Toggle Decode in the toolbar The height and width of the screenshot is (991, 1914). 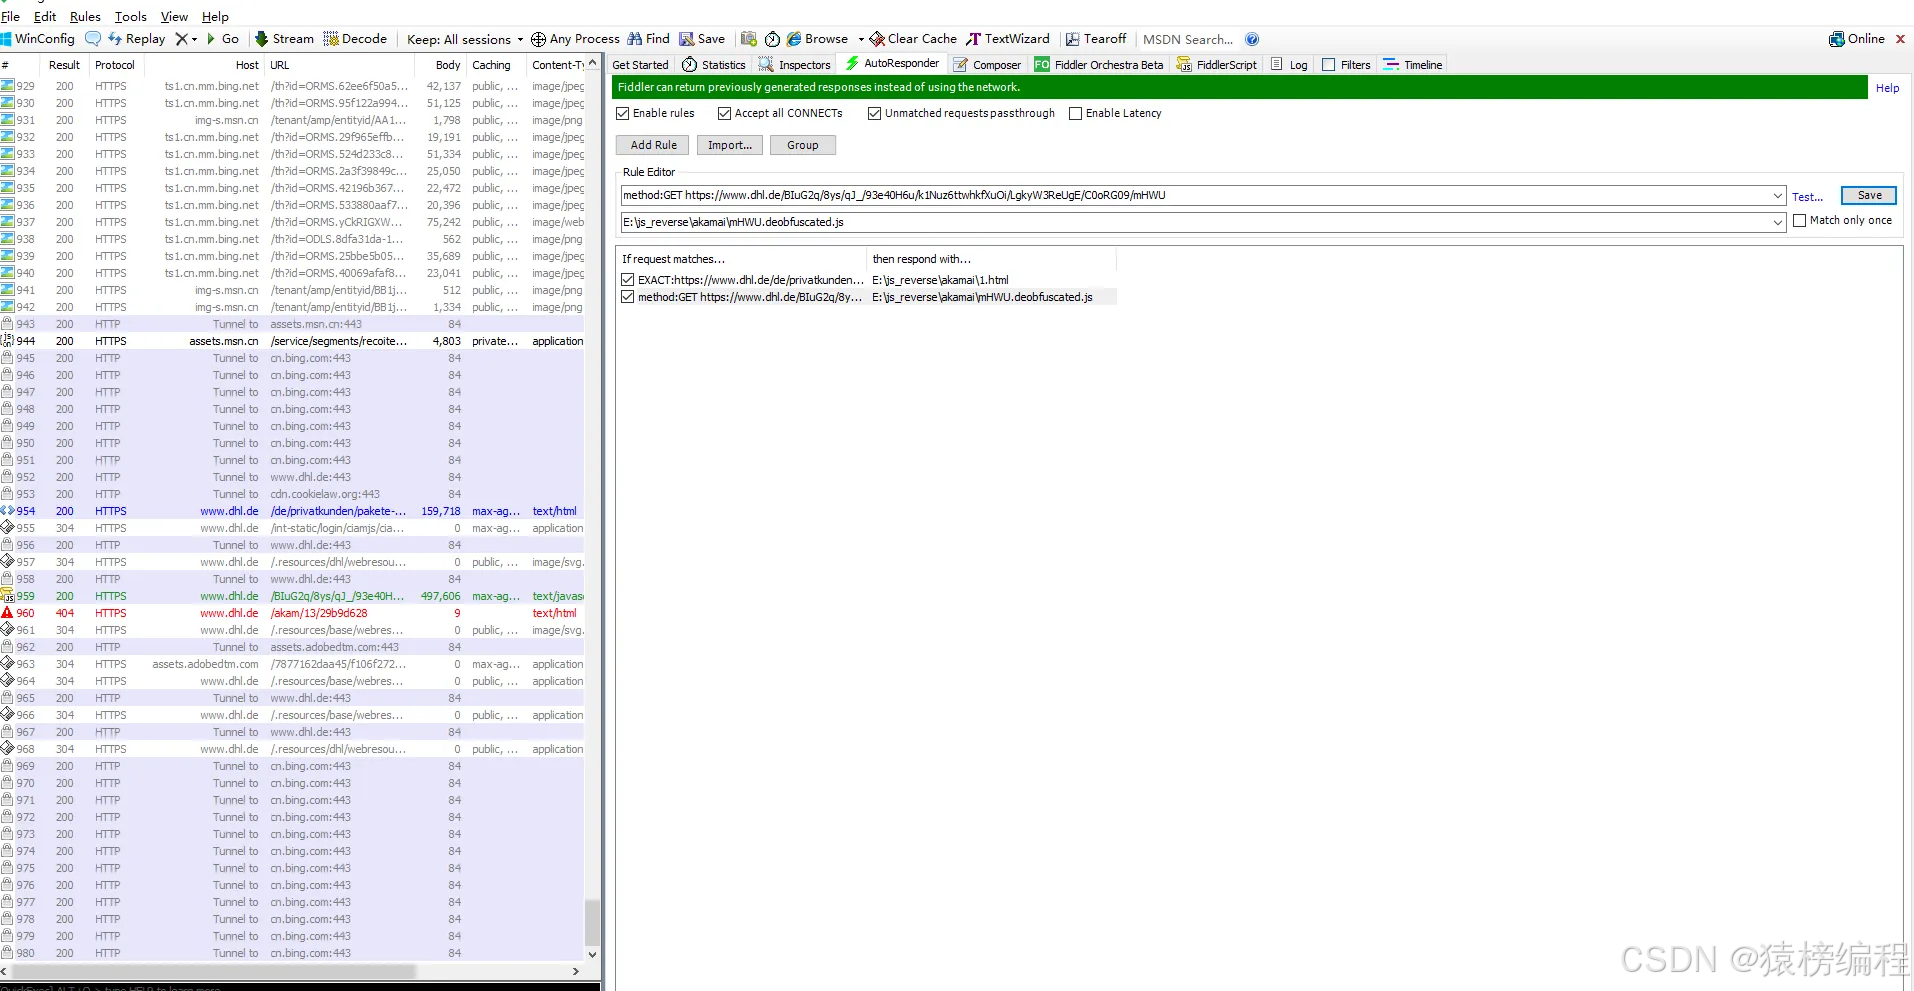355,39
